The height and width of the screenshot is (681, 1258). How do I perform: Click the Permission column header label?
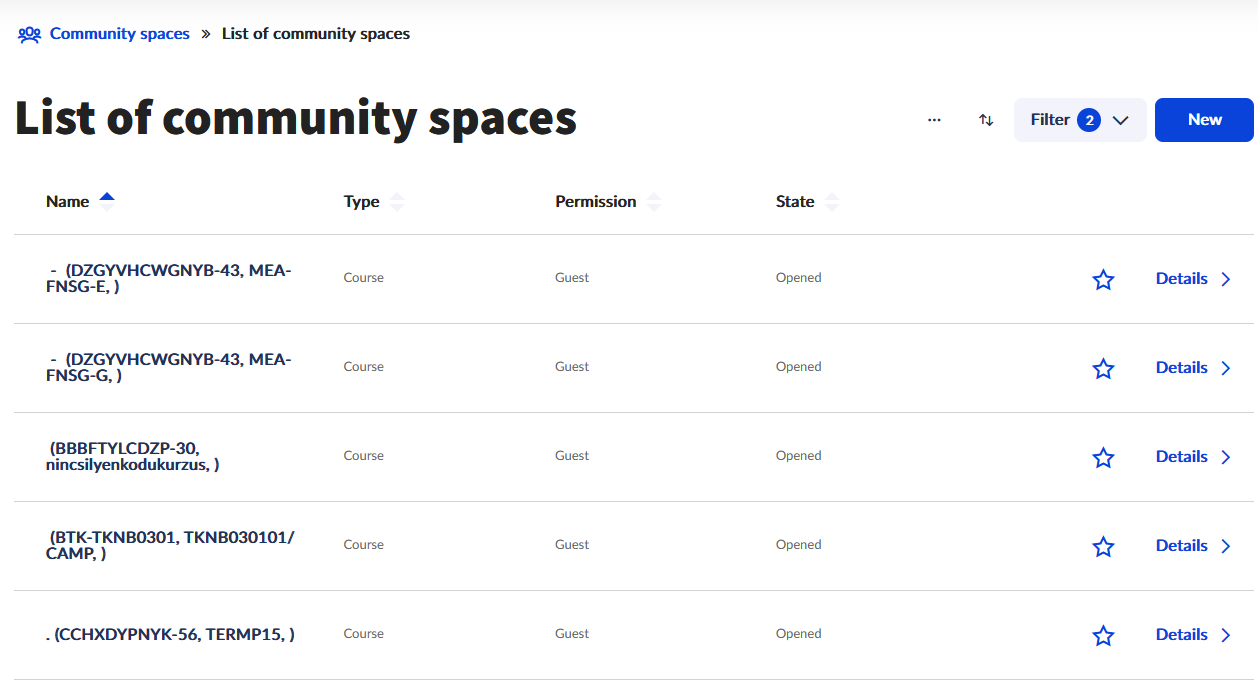pos(595,202)
